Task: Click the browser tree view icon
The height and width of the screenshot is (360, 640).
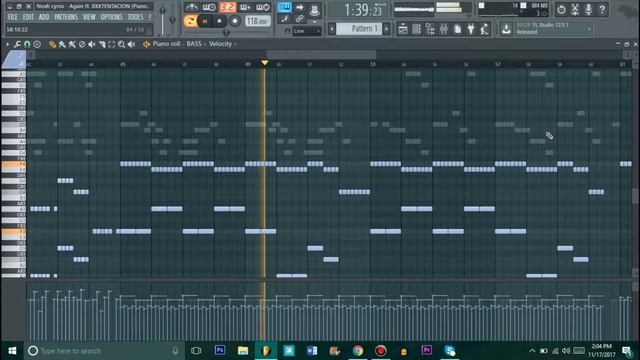Action: (430, 29)
